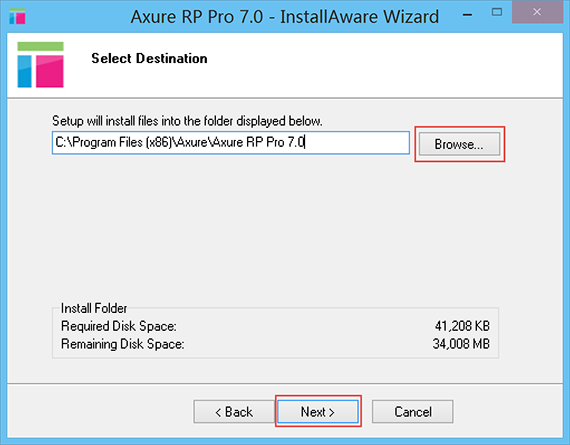Click the 'Remaining Disk Space' label
The width and height of the screenshot is (570, 445).
pyautogui.click(x=123, y=344)
